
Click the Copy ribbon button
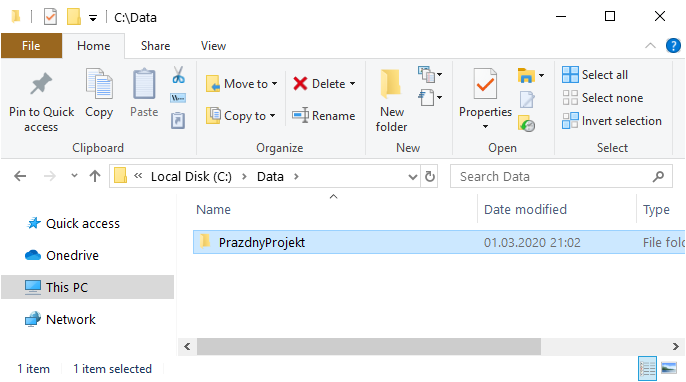point(99,93)
